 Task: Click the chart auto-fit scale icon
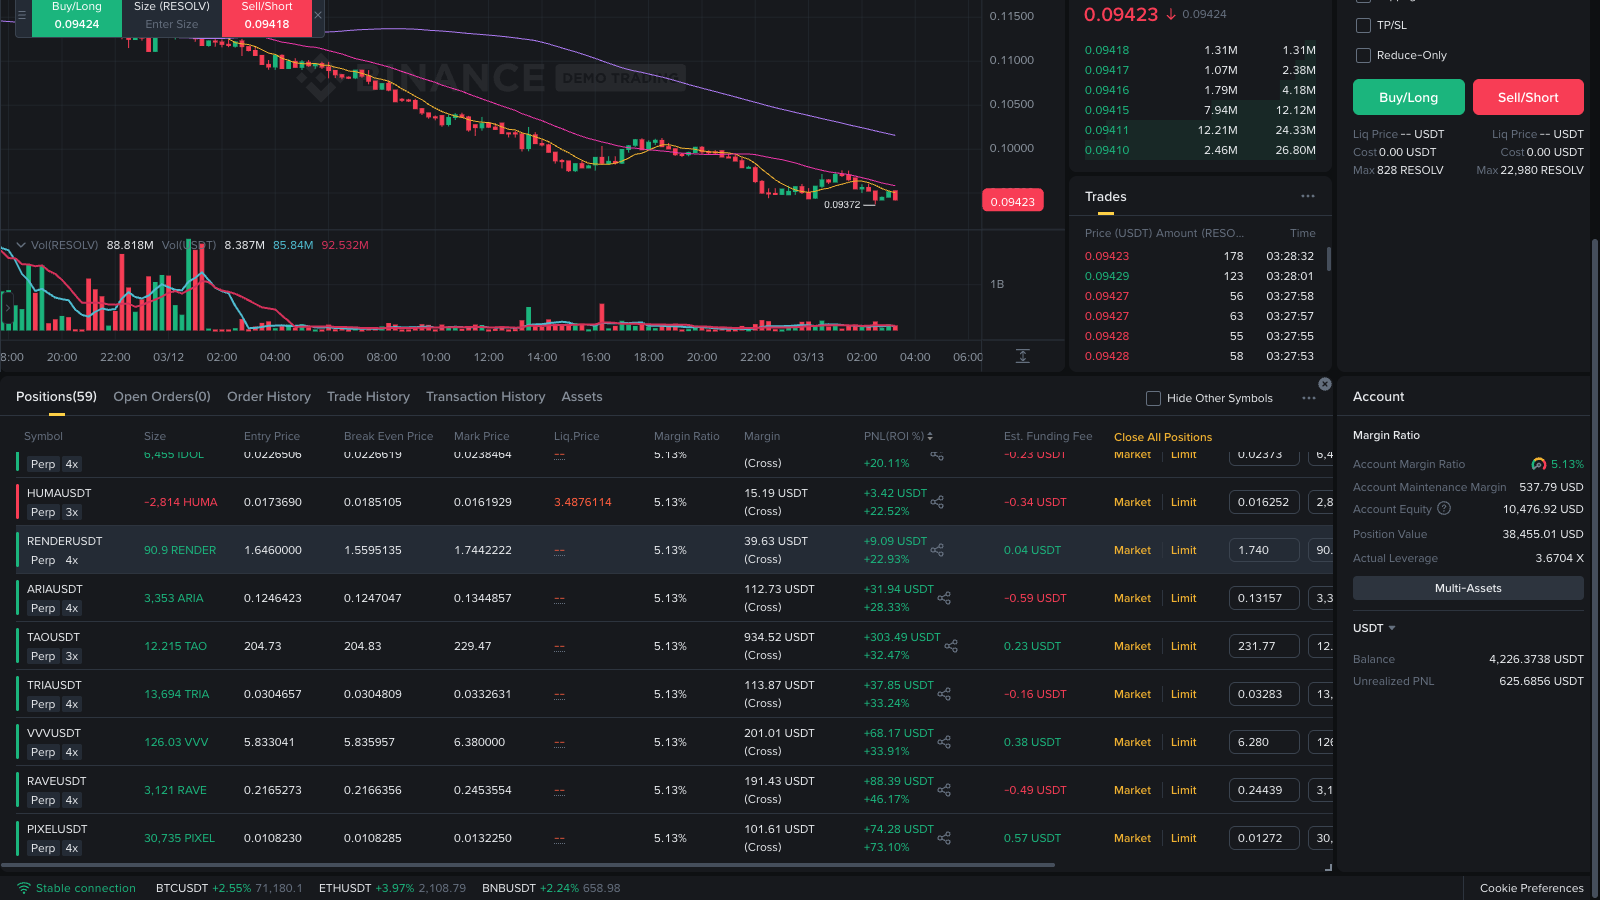tap(1022, 357)
